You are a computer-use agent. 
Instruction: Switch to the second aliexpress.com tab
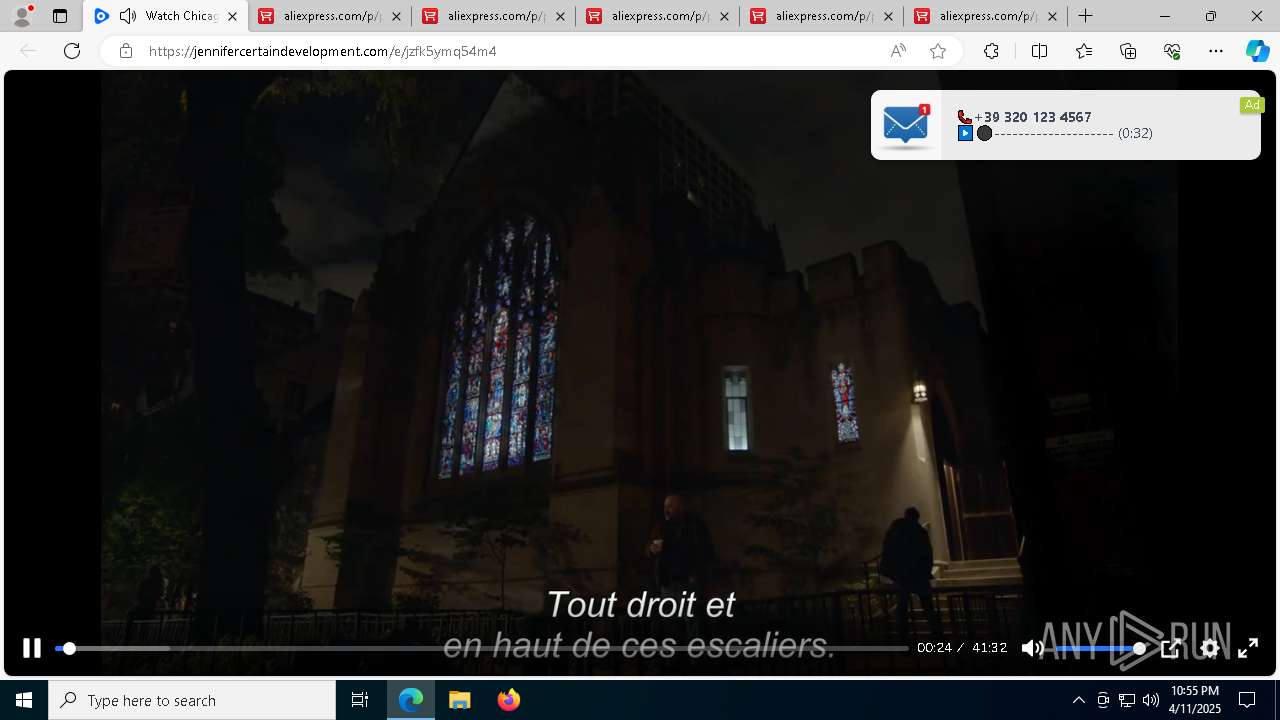[494, 16]
